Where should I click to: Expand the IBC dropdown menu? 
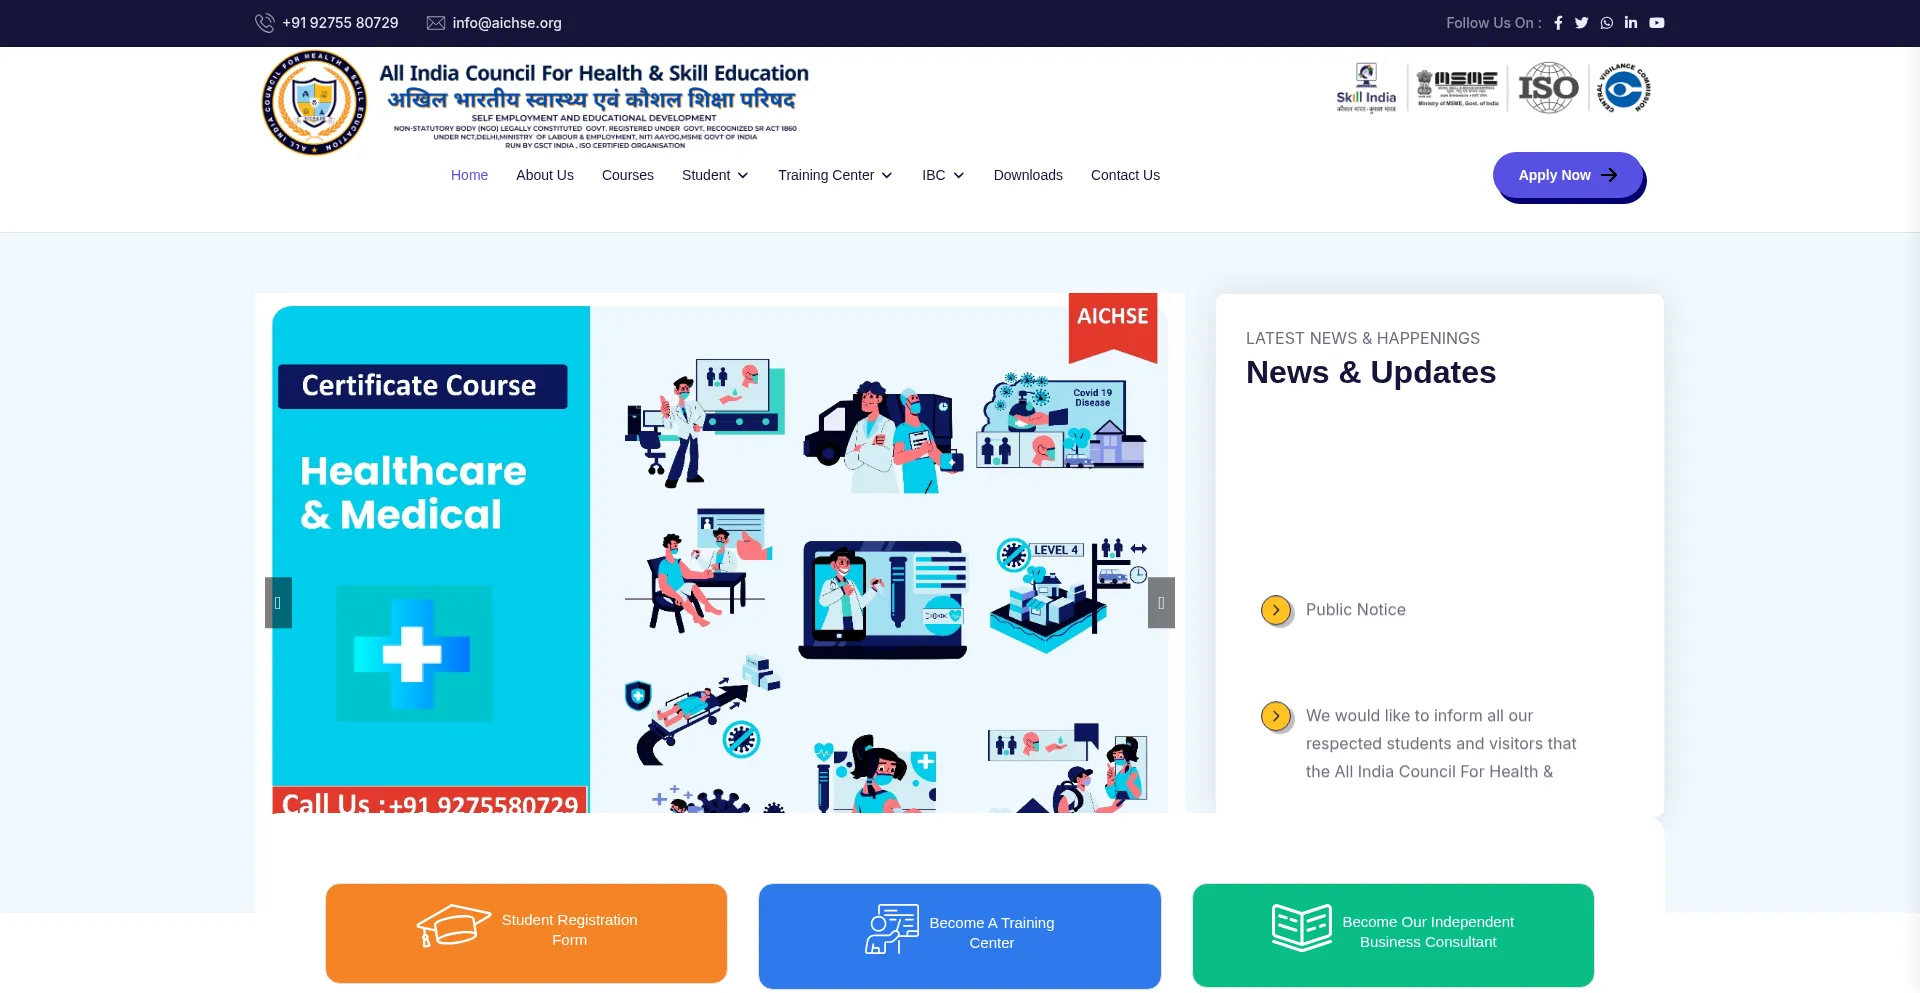tap(942, 175)
